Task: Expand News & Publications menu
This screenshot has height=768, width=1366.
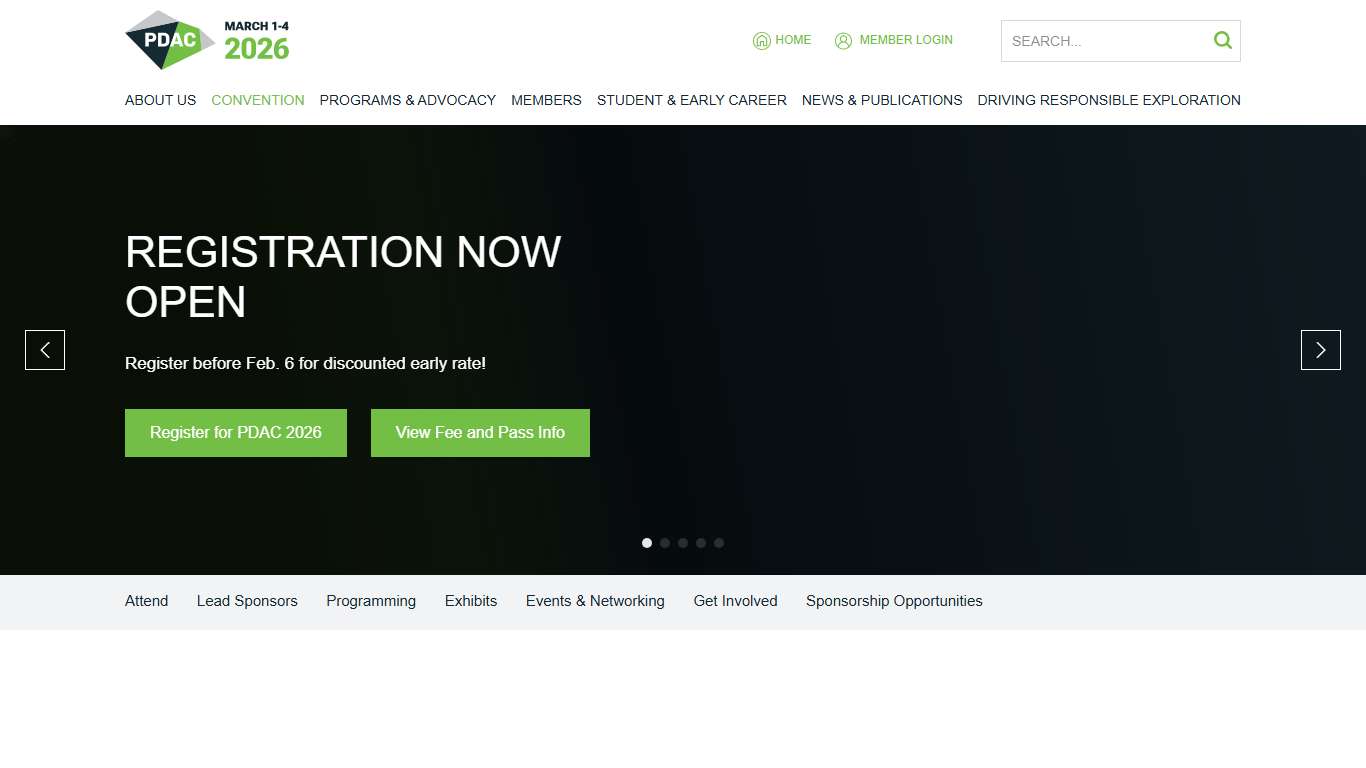Action: (x=881, y=100)
